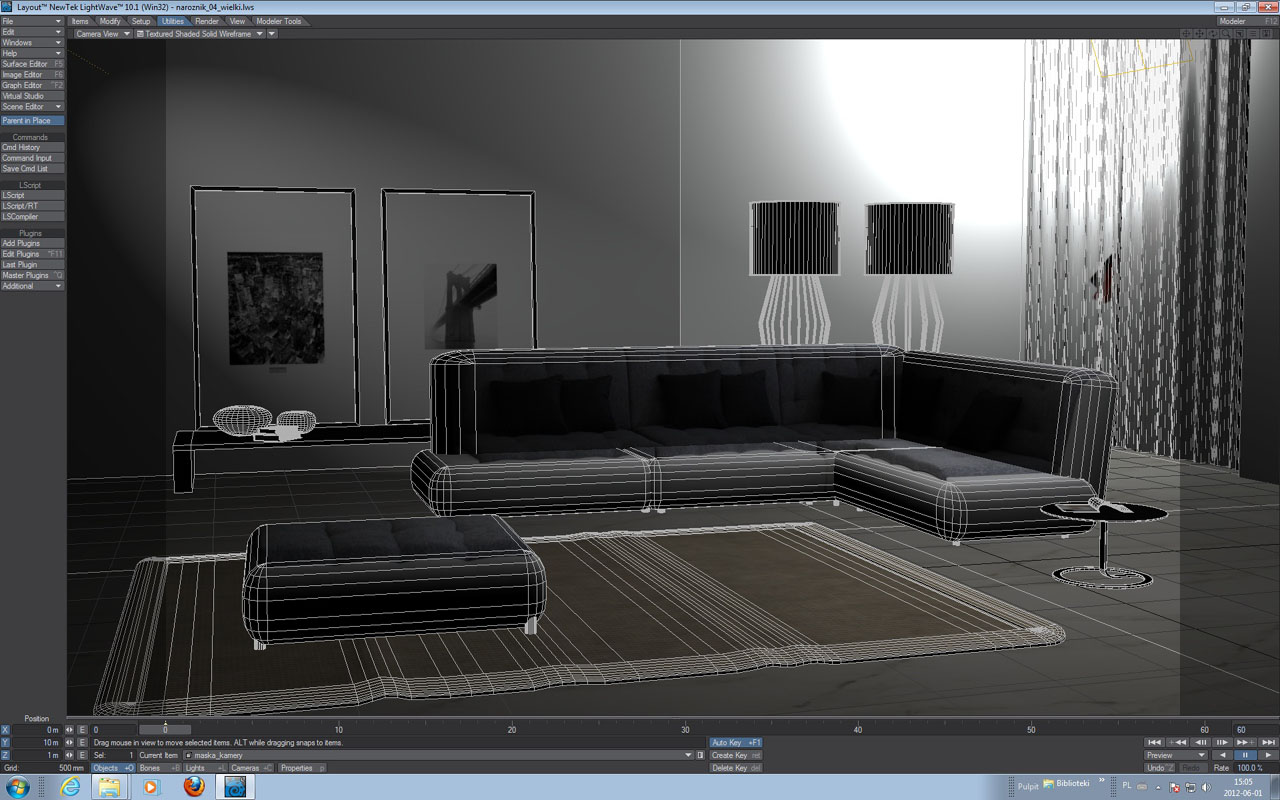Play the animation in reverse
The image size is (1280, 800).
tap(1222, 755)
